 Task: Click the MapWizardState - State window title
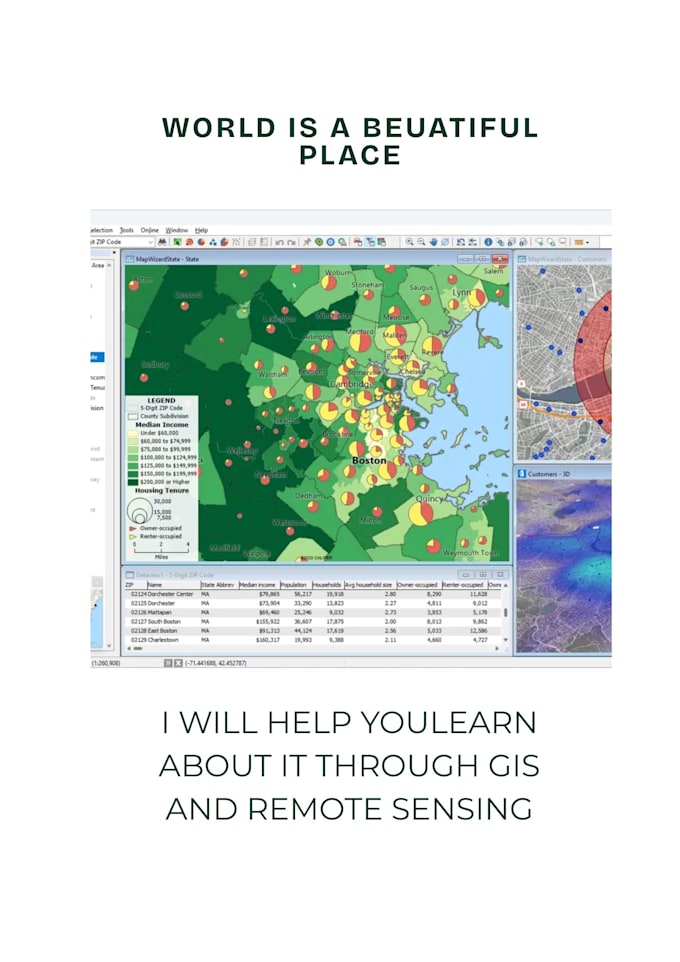pos(167,259)
